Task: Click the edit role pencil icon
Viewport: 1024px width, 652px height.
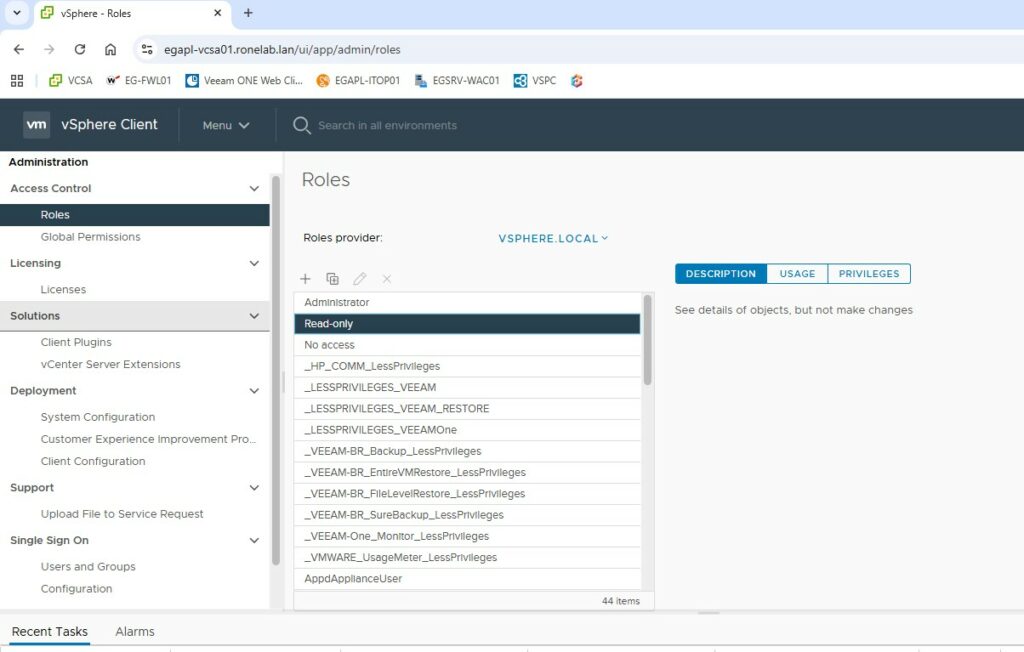Action: 360,279
